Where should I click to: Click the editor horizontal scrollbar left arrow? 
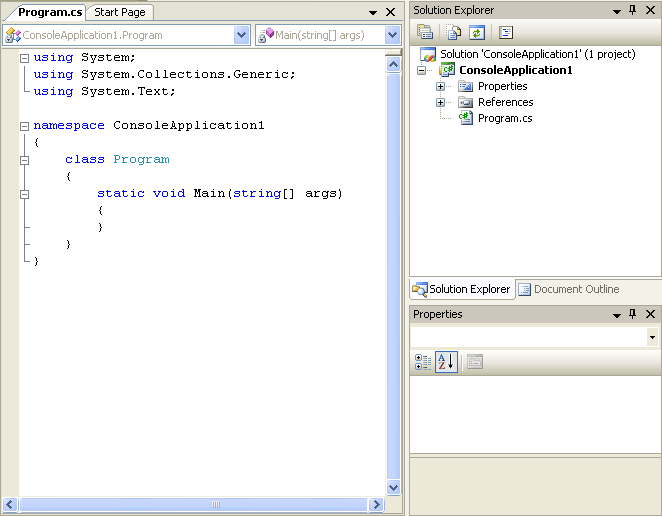(x=10, y=504)
